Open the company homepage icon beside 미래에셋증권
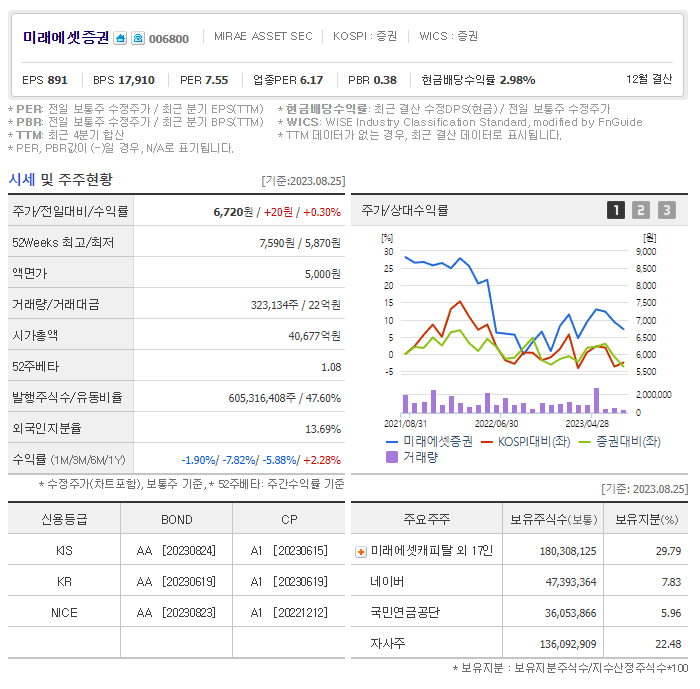This screenshot has height=689, width=700. 120,38
